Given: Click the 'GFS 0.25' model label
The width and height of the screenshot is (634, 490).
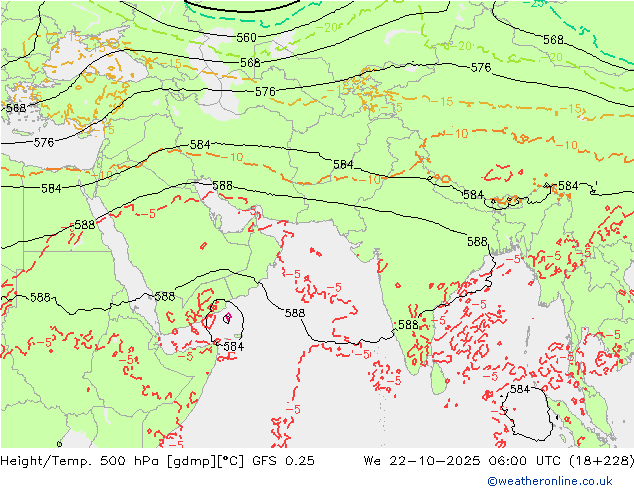Looking at the screenshot, I should pyautogui.click(x=283, y=460).
